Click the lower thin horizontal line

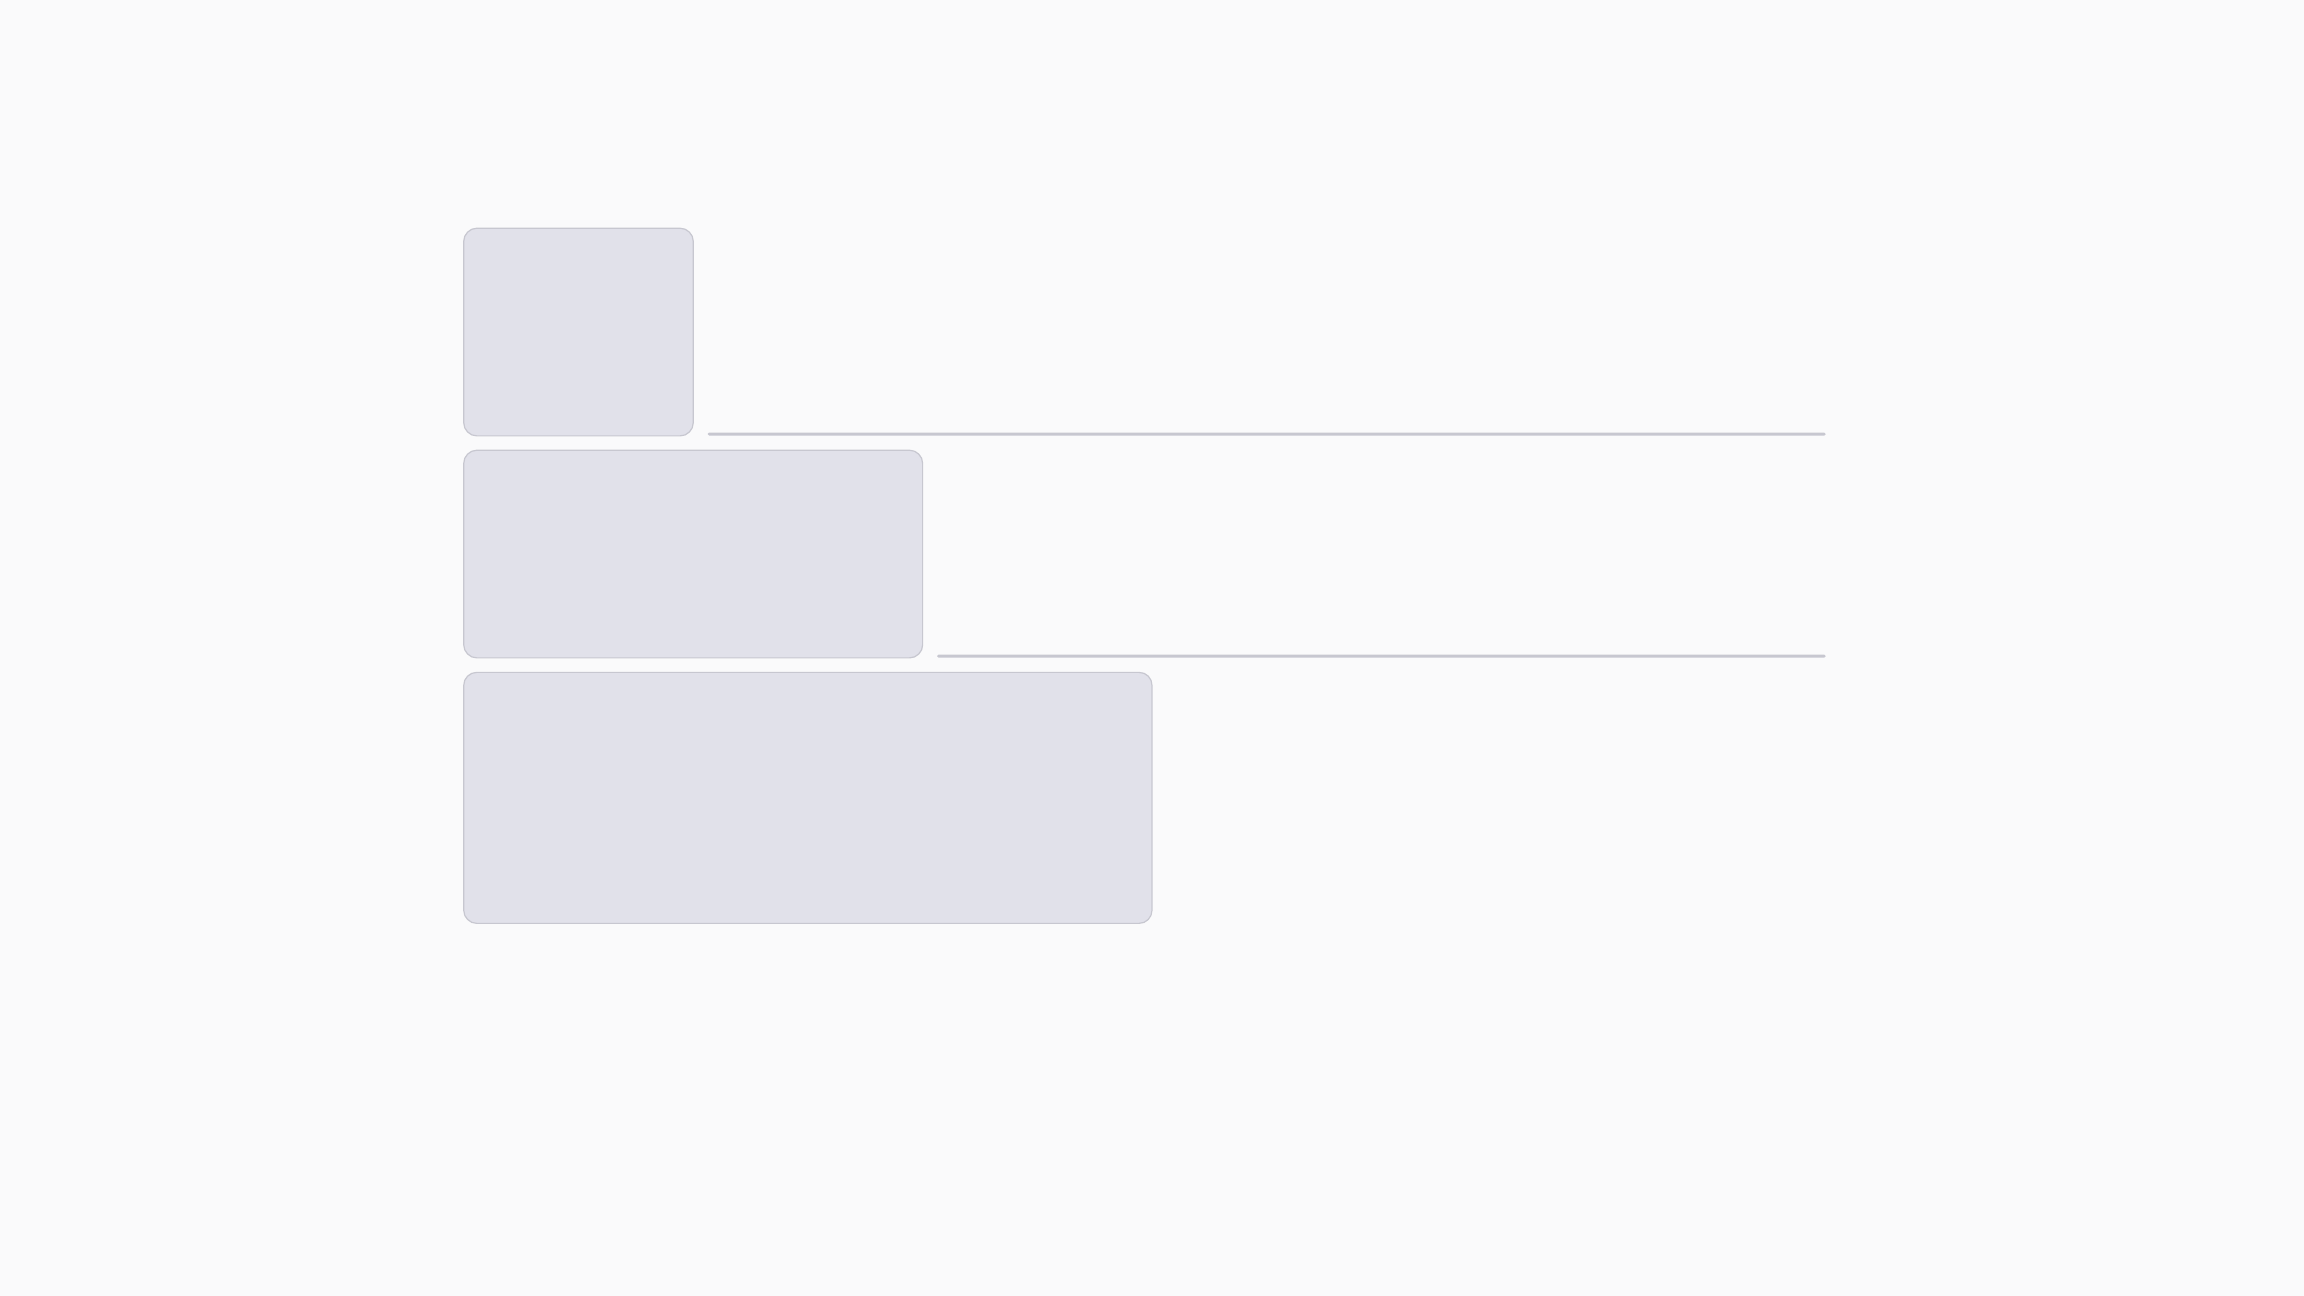[x=1380, y=656]
